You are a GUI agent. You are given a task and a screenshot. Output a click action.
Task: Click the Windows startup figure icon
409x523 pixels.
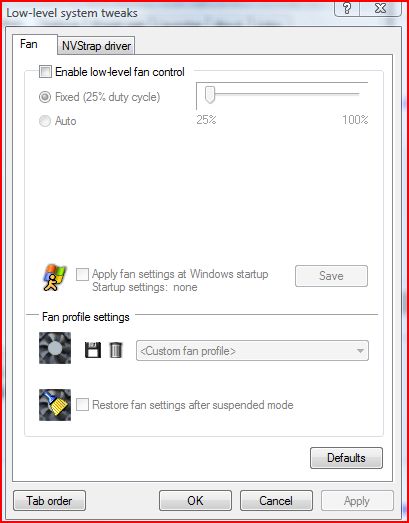[x=55, y=278]
